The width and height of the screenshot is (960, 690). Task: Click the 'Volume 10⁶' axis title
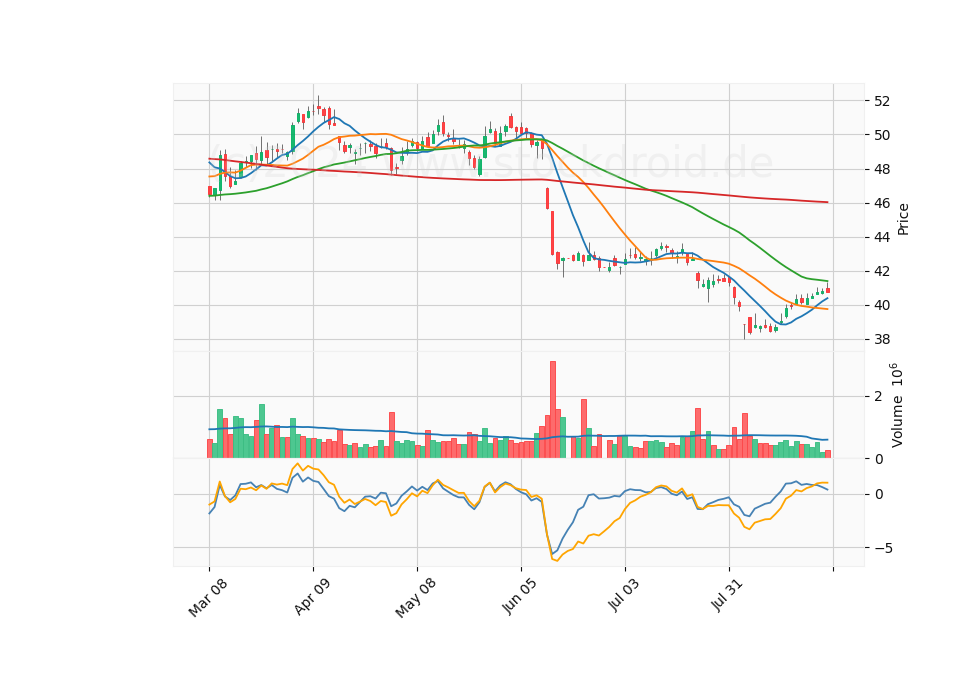tap(896, 405)
